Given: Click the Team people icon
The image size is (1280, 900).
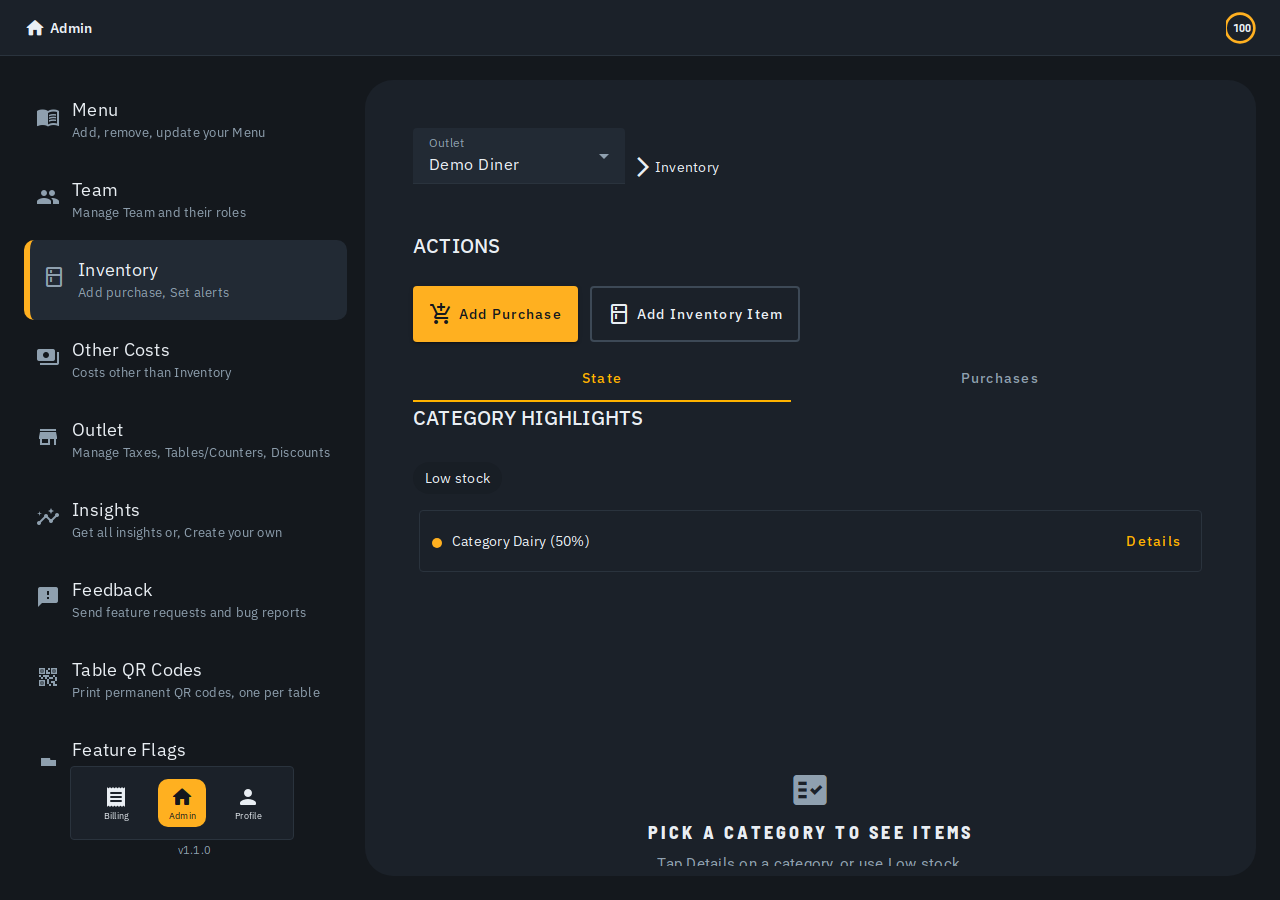Looking at the screenshot, I should 48,197.
